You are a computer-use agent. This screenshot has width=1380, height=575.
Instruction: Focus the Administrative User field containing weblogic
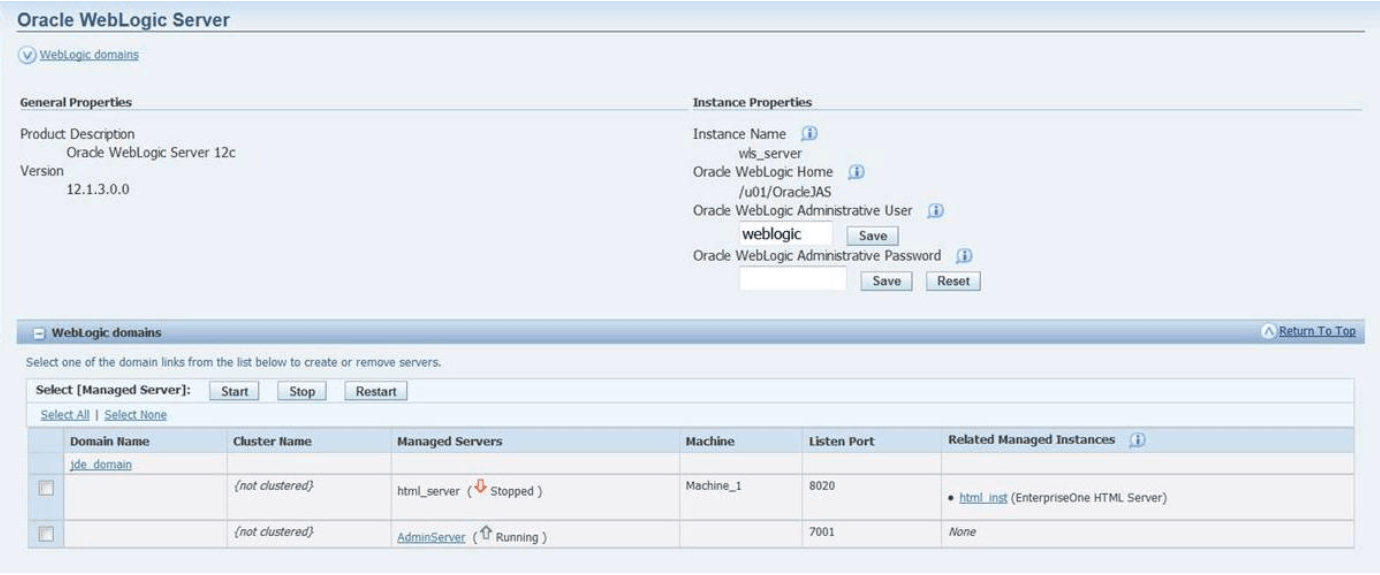pos(786,234)
